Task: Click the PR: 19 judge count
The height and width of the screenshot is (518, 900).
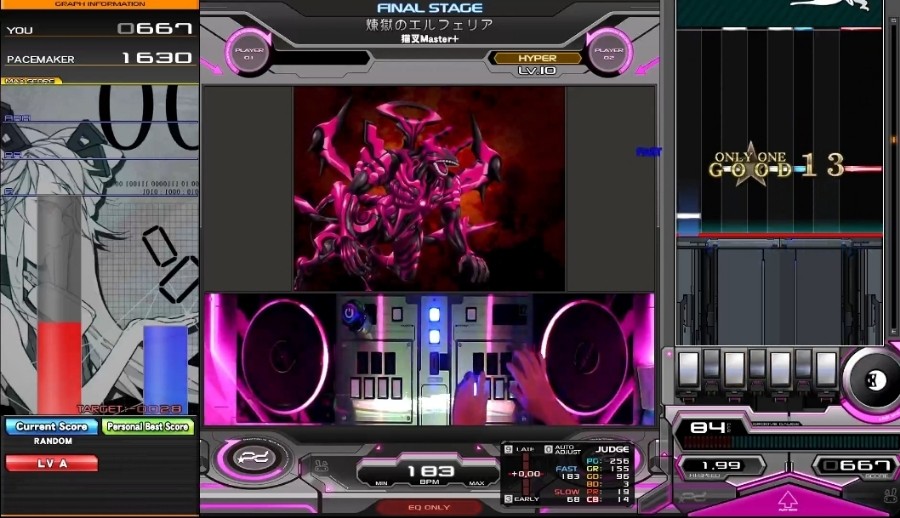Action: click(x=608, y=492)
